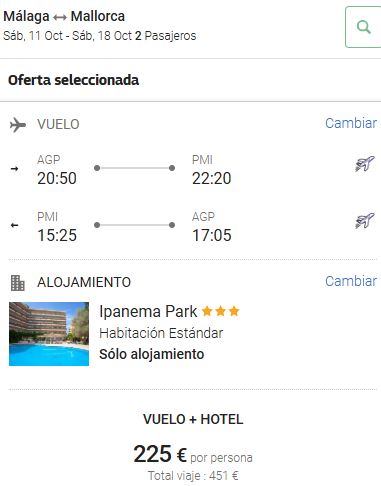Click the return left-arrow icon
This screenshot has height=486, width=381.
point(14,225)
